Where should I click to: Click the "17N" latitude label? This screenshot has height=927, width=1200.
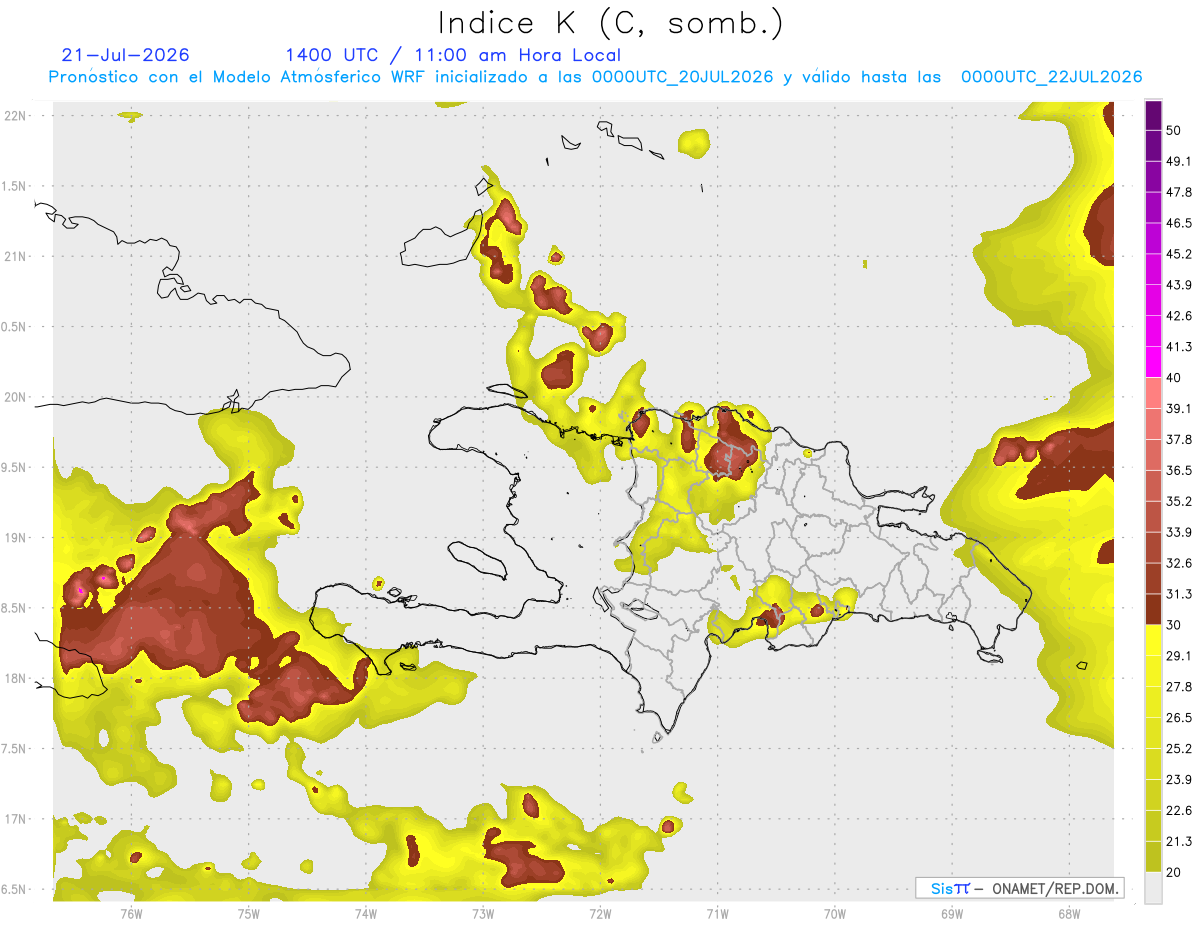(17, 819)
